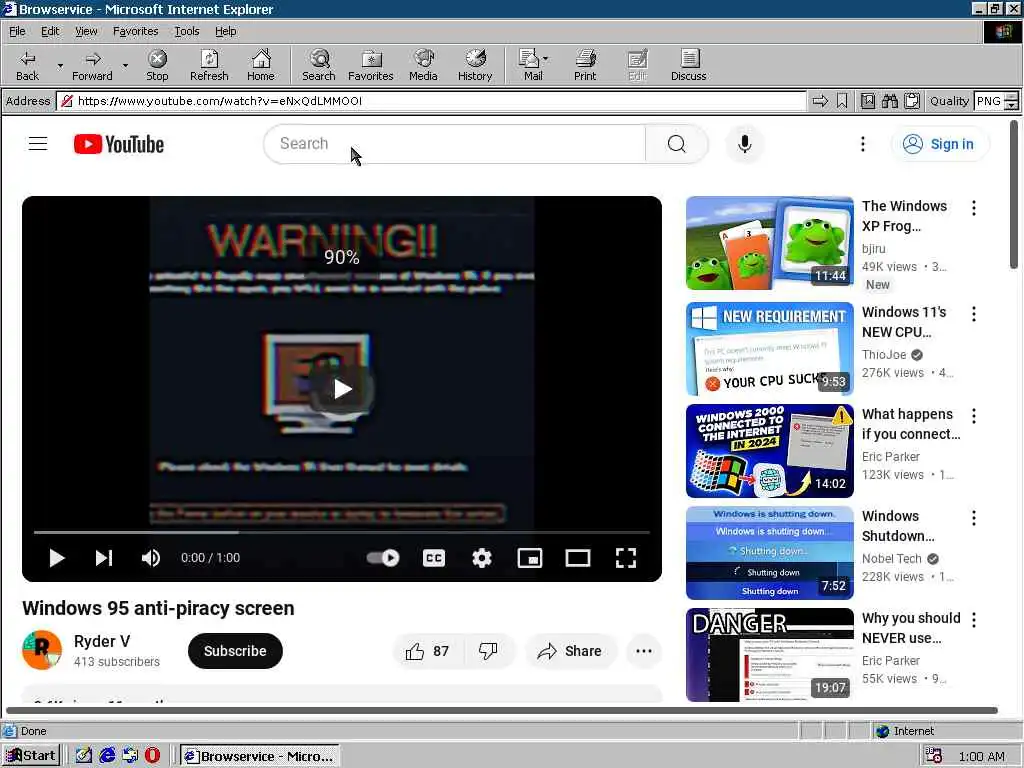
Task: Play the video with the bottom-left play control
Action: pyautogui.click(x=57, y=558)
